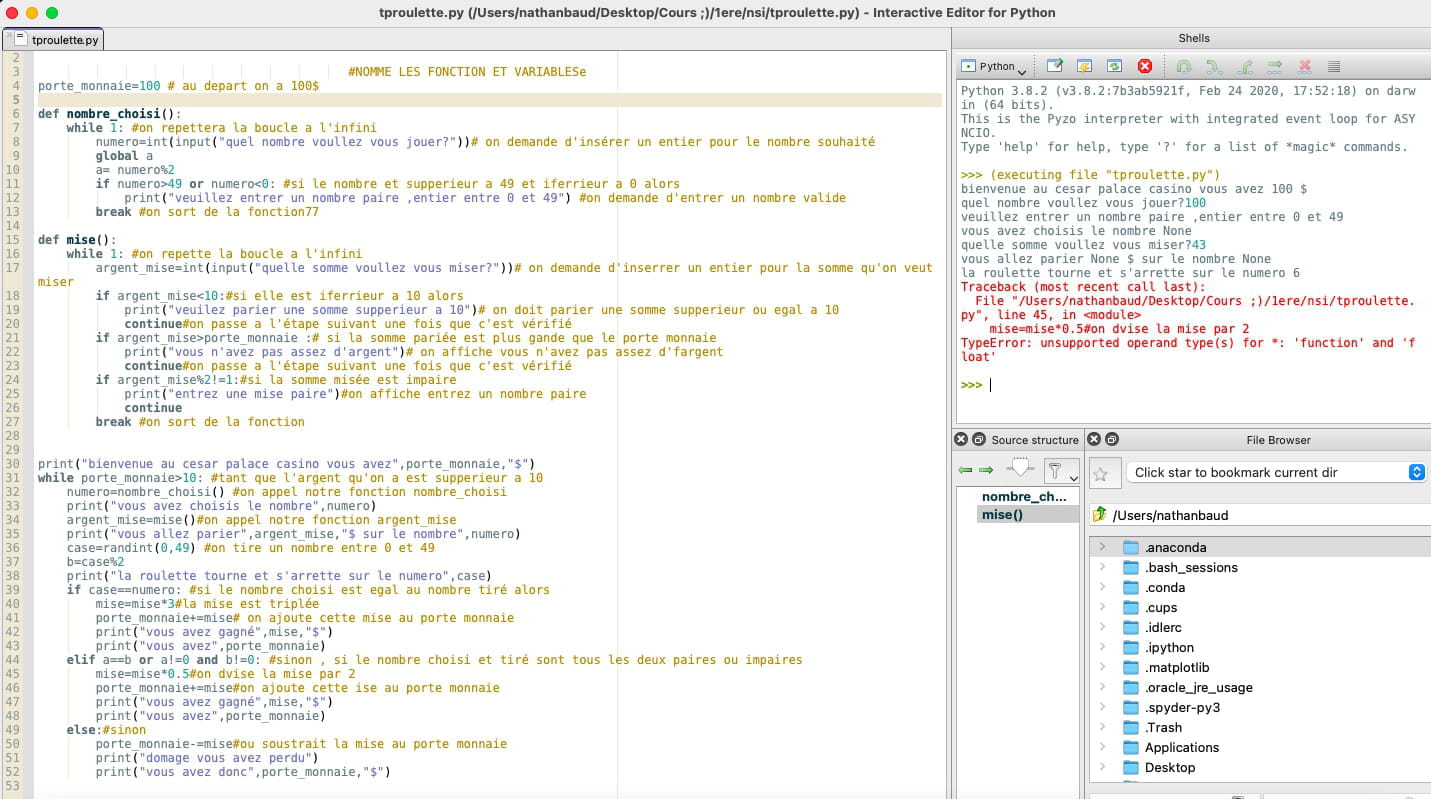Click the structure level slider control
1431x799 pixels.
[1018, 469]
